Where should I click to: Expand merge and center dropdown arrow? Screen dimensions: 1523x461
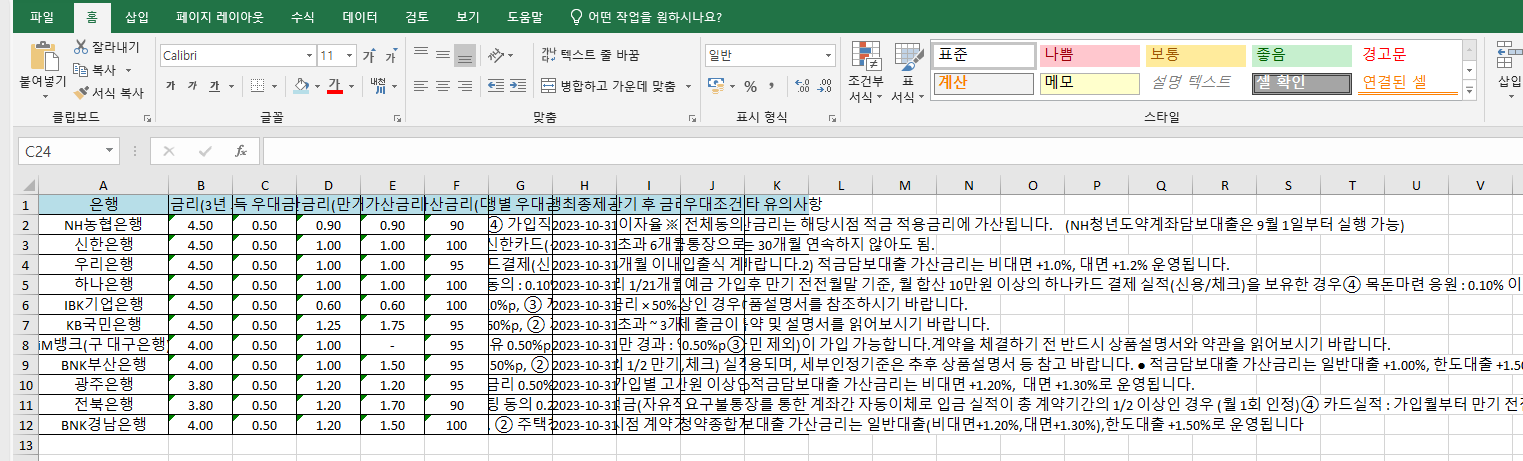[x=686, y=86]
